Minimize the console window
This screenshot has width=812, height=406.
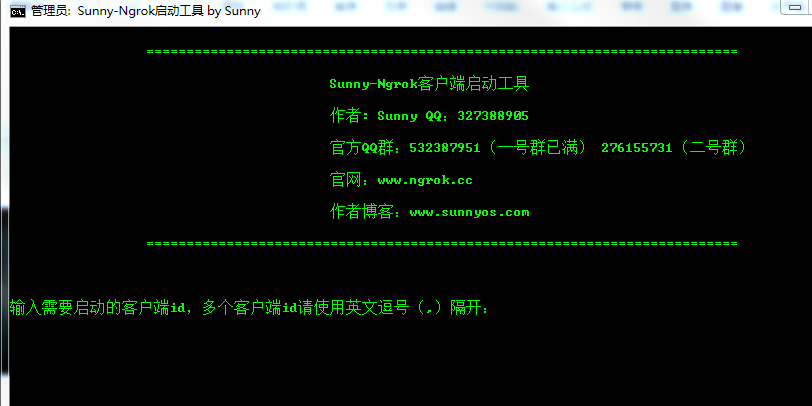(x=796, y=7)
